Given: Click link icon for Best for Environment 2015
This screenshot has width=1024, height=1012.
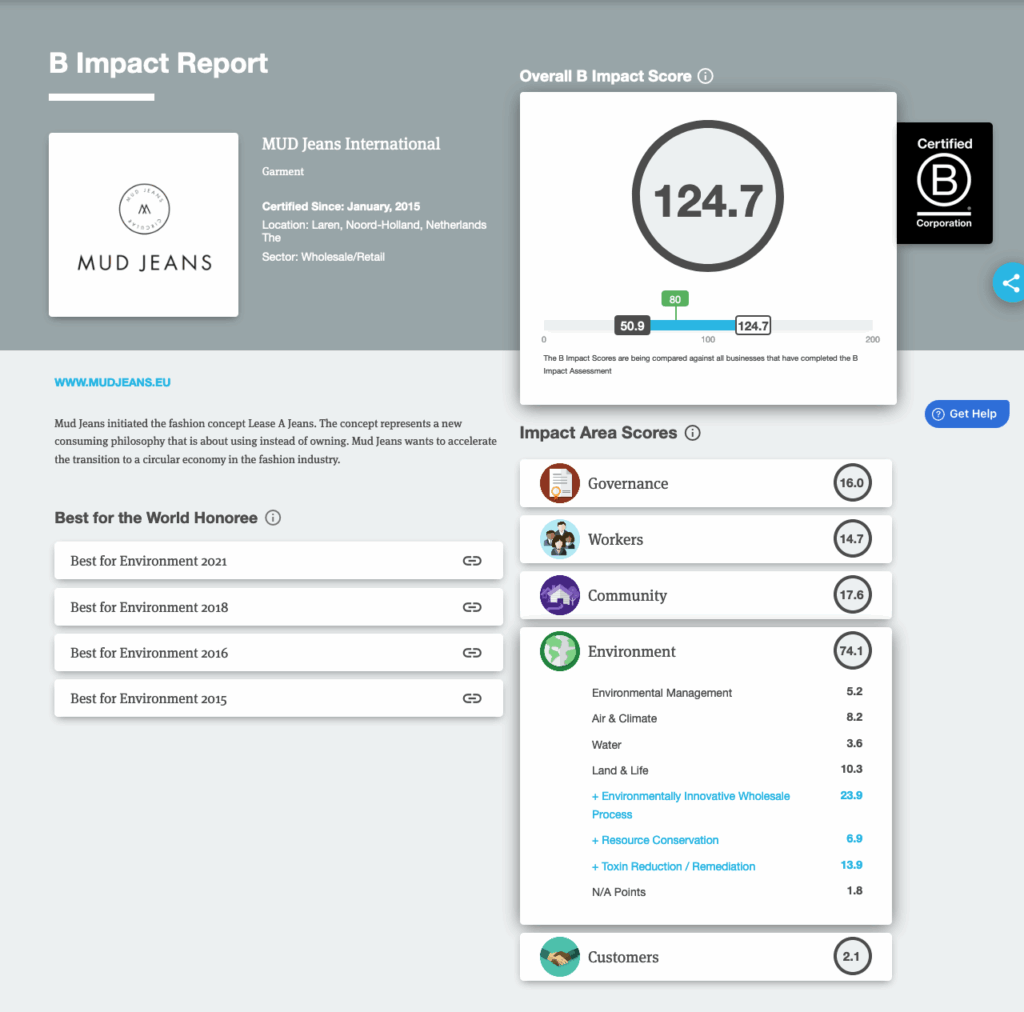Looking at the screenshot, I should point(472,699).
